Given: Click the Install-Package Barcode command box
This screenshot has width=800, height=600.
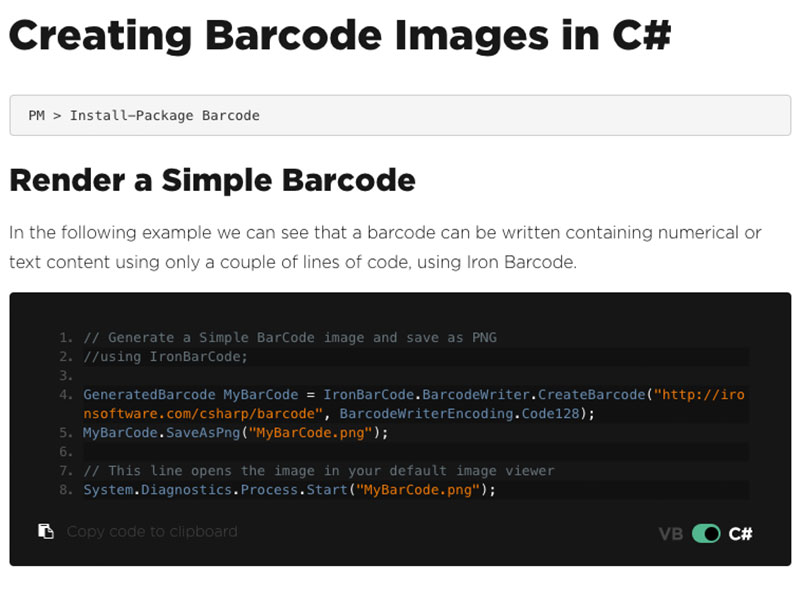Looking at the screenshot, I should (400, 115).
